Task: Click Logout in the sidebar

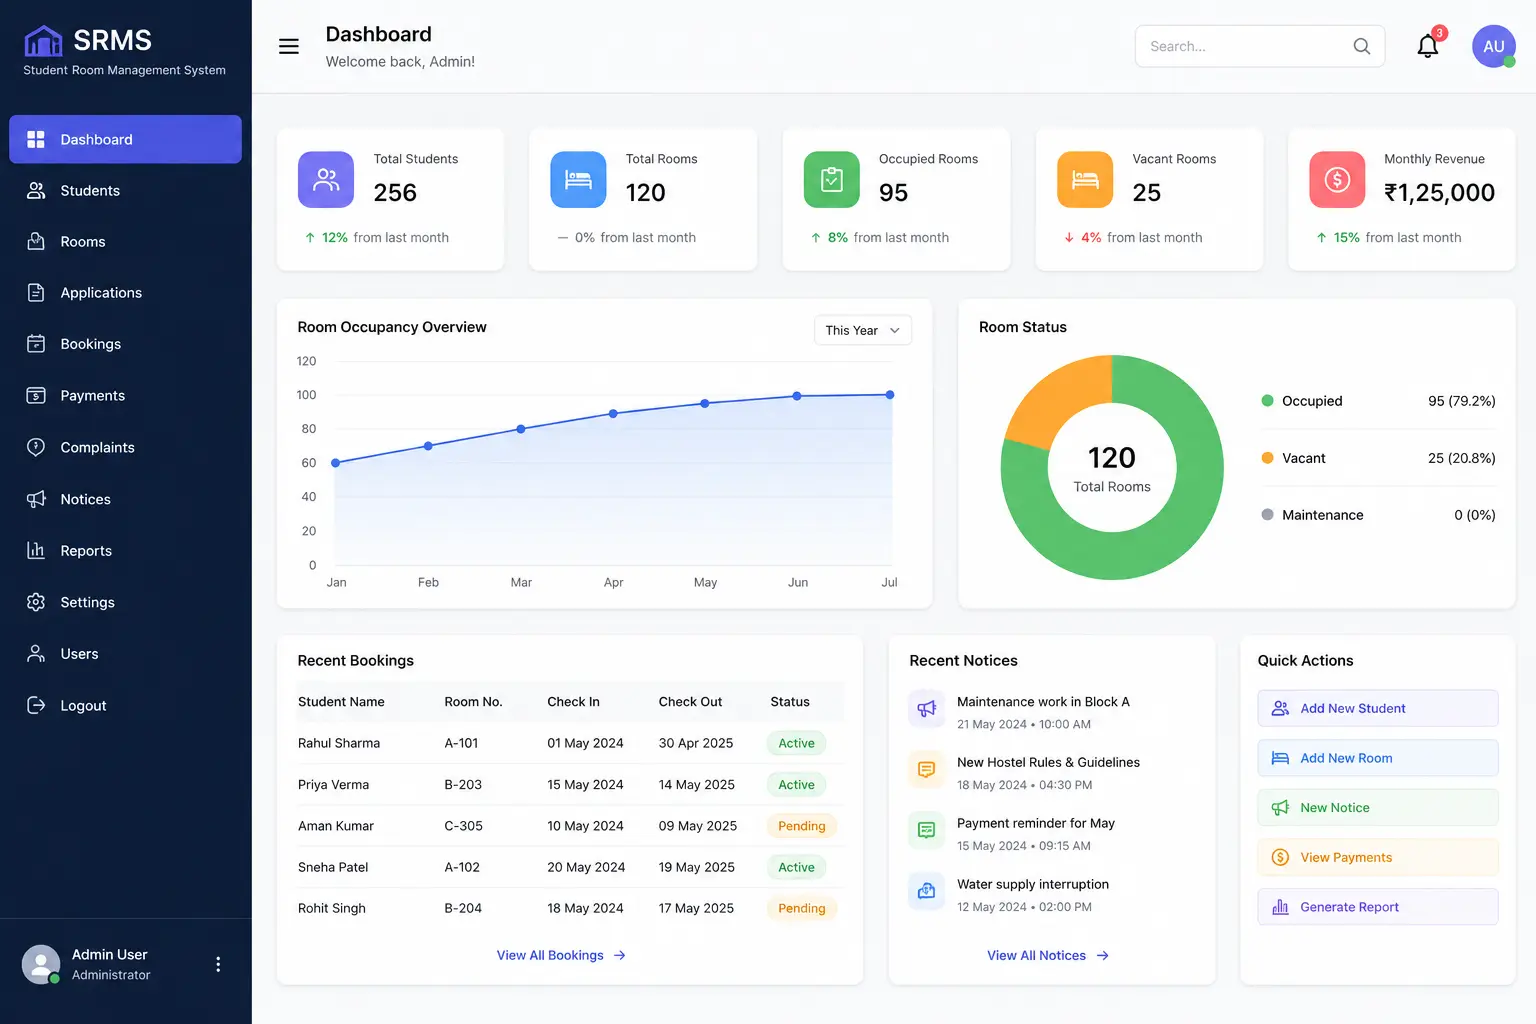Action: click(125, 705)
